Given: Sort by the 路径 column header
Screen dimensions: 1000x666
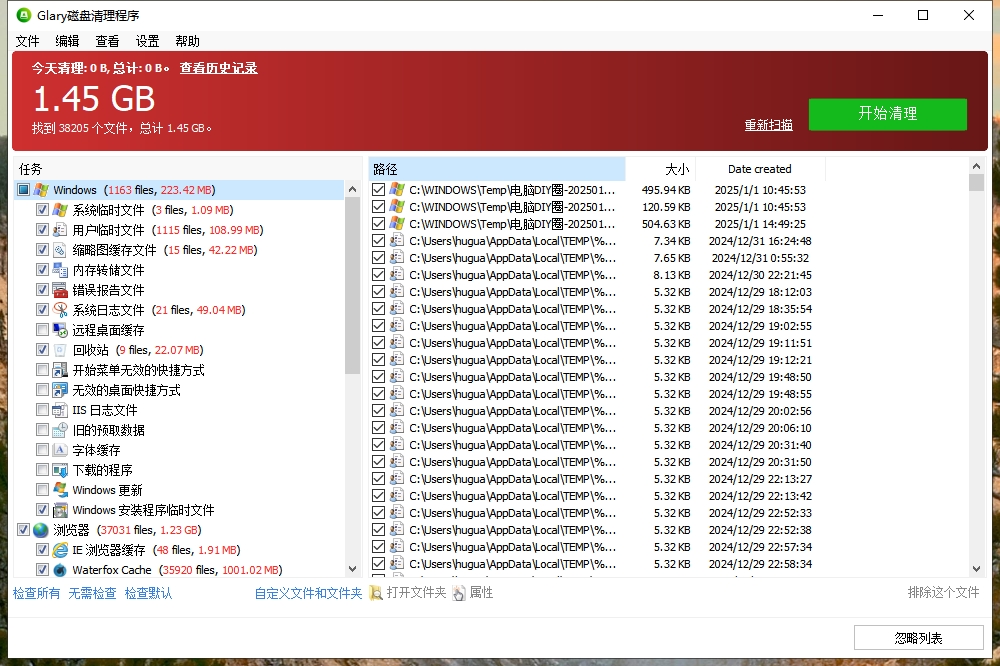Looking at the screenshot, I should coord(497,169).
